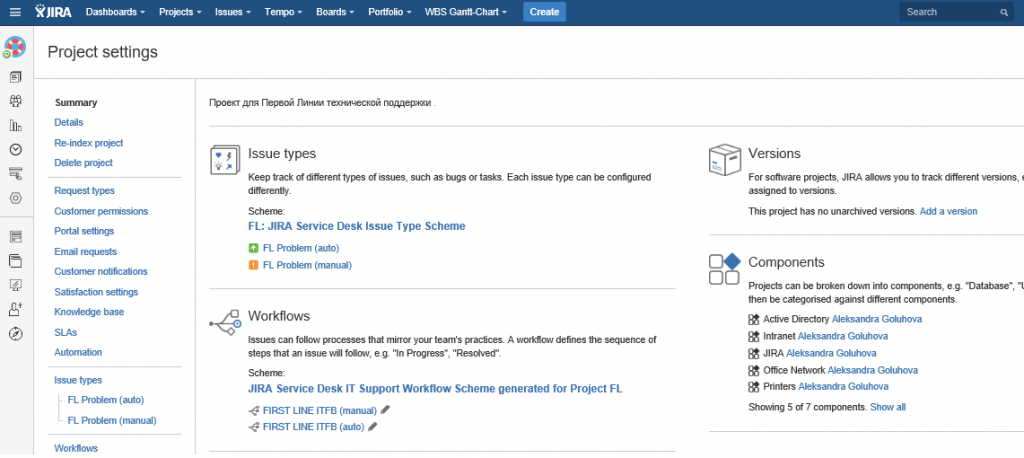Open Knowledge base settings
Viewport: 1024px width, 458px height.
click(89, 312)
